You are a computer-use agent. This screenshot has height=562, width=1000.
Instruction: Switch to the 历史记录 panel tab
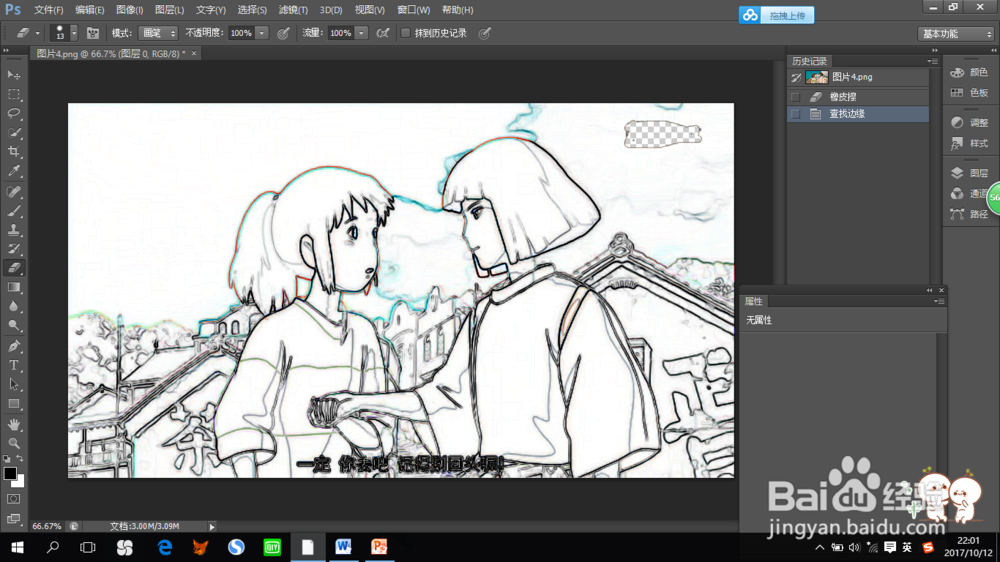[809, 61]
